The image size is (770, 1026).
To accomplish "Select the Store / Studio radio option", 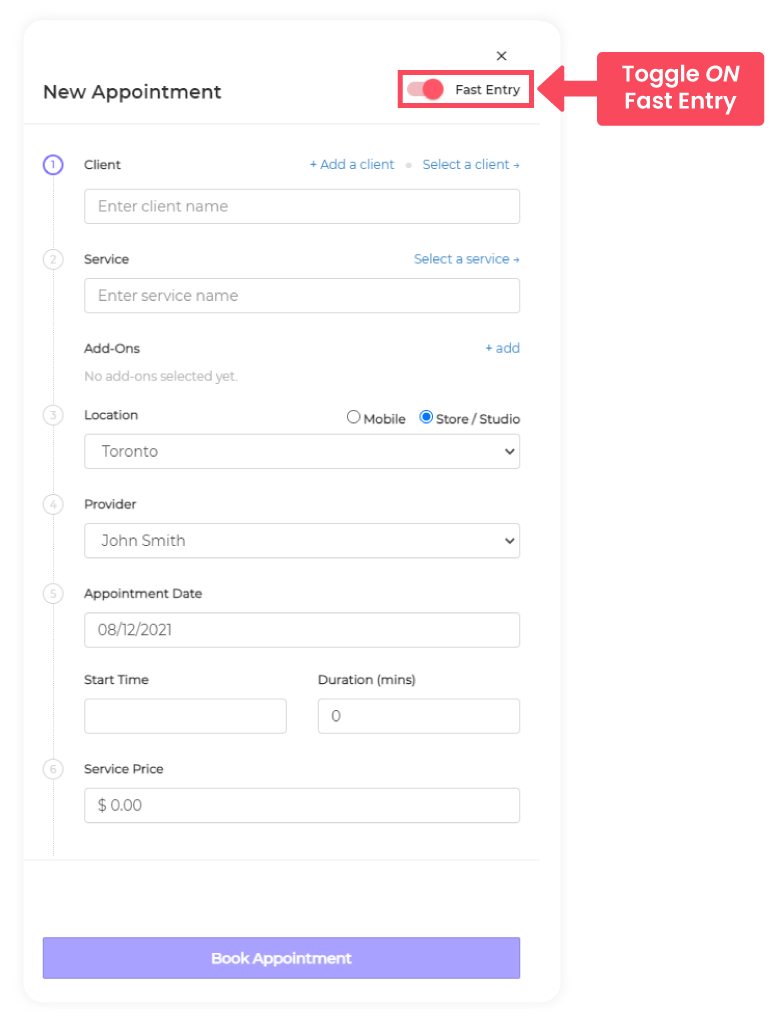I will [x=426, y=417].
